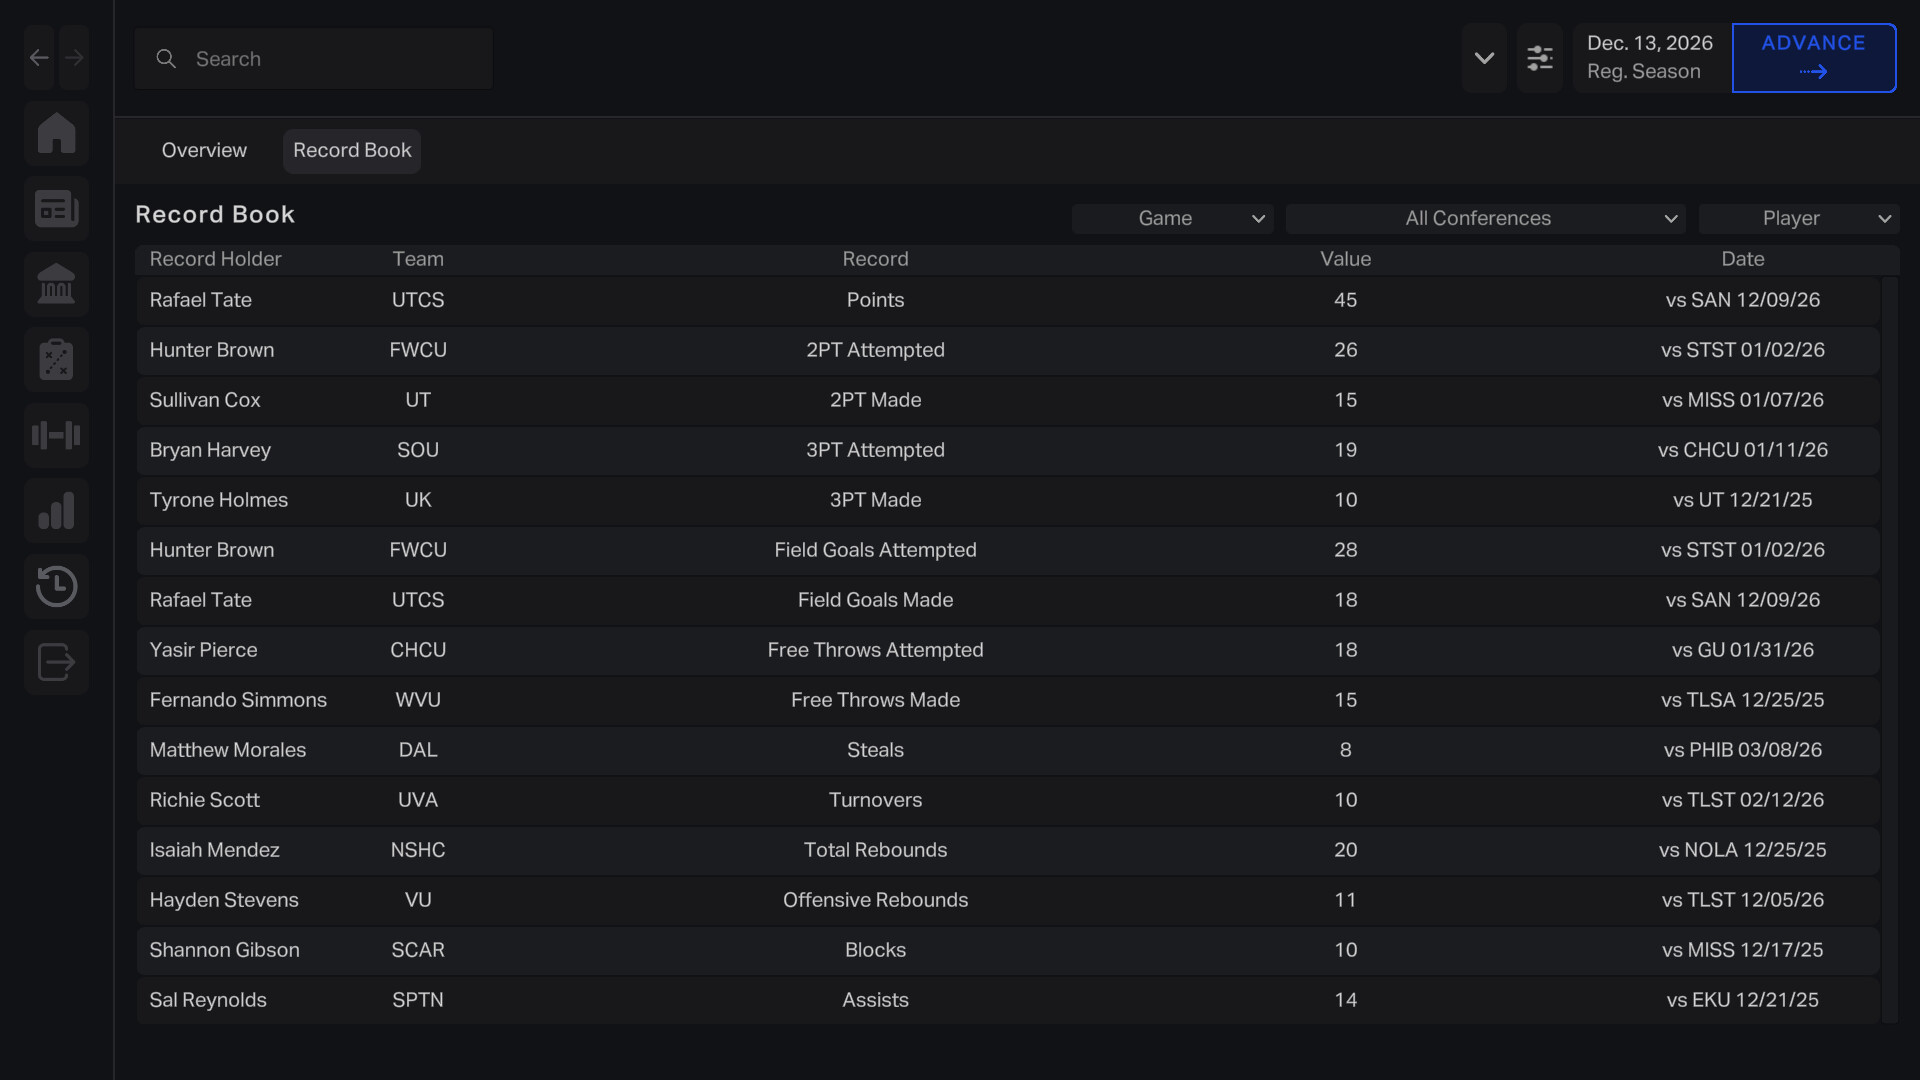Screen dimensions: 1920x1080
Task: Open the Player dropdown
Action: coord(1799,218)
